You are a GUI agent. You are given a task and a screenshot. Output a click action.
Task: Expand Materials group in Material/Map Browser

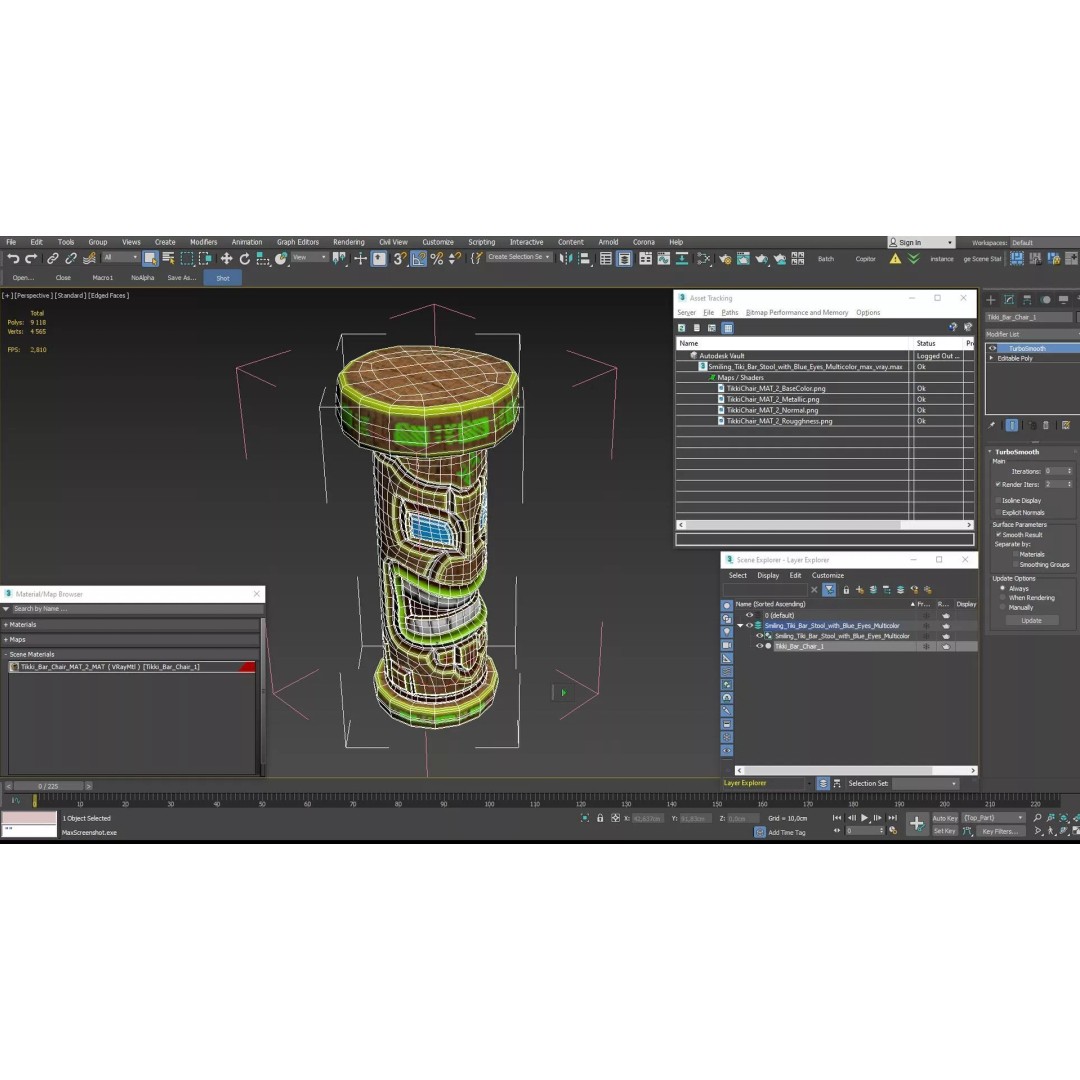(x=6, y=625)
